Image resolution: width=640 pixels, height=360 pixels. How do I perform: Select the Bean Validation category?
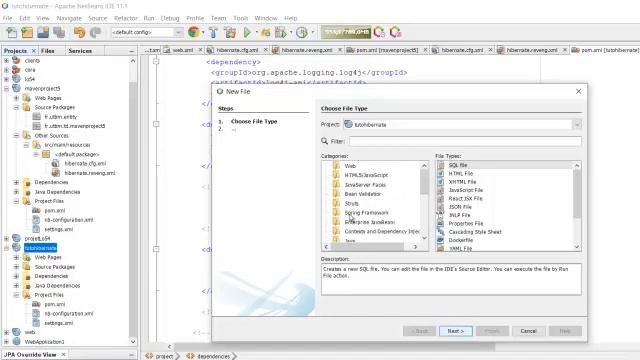tap(362, 194)
